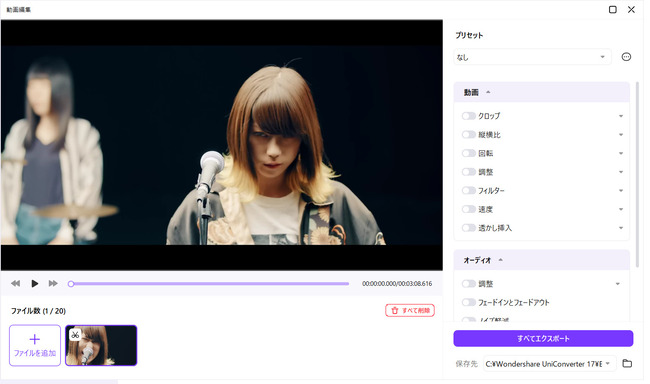Toggle the audio 調整 switch
The height and width of the screenshot is (384, 650).
469,284
